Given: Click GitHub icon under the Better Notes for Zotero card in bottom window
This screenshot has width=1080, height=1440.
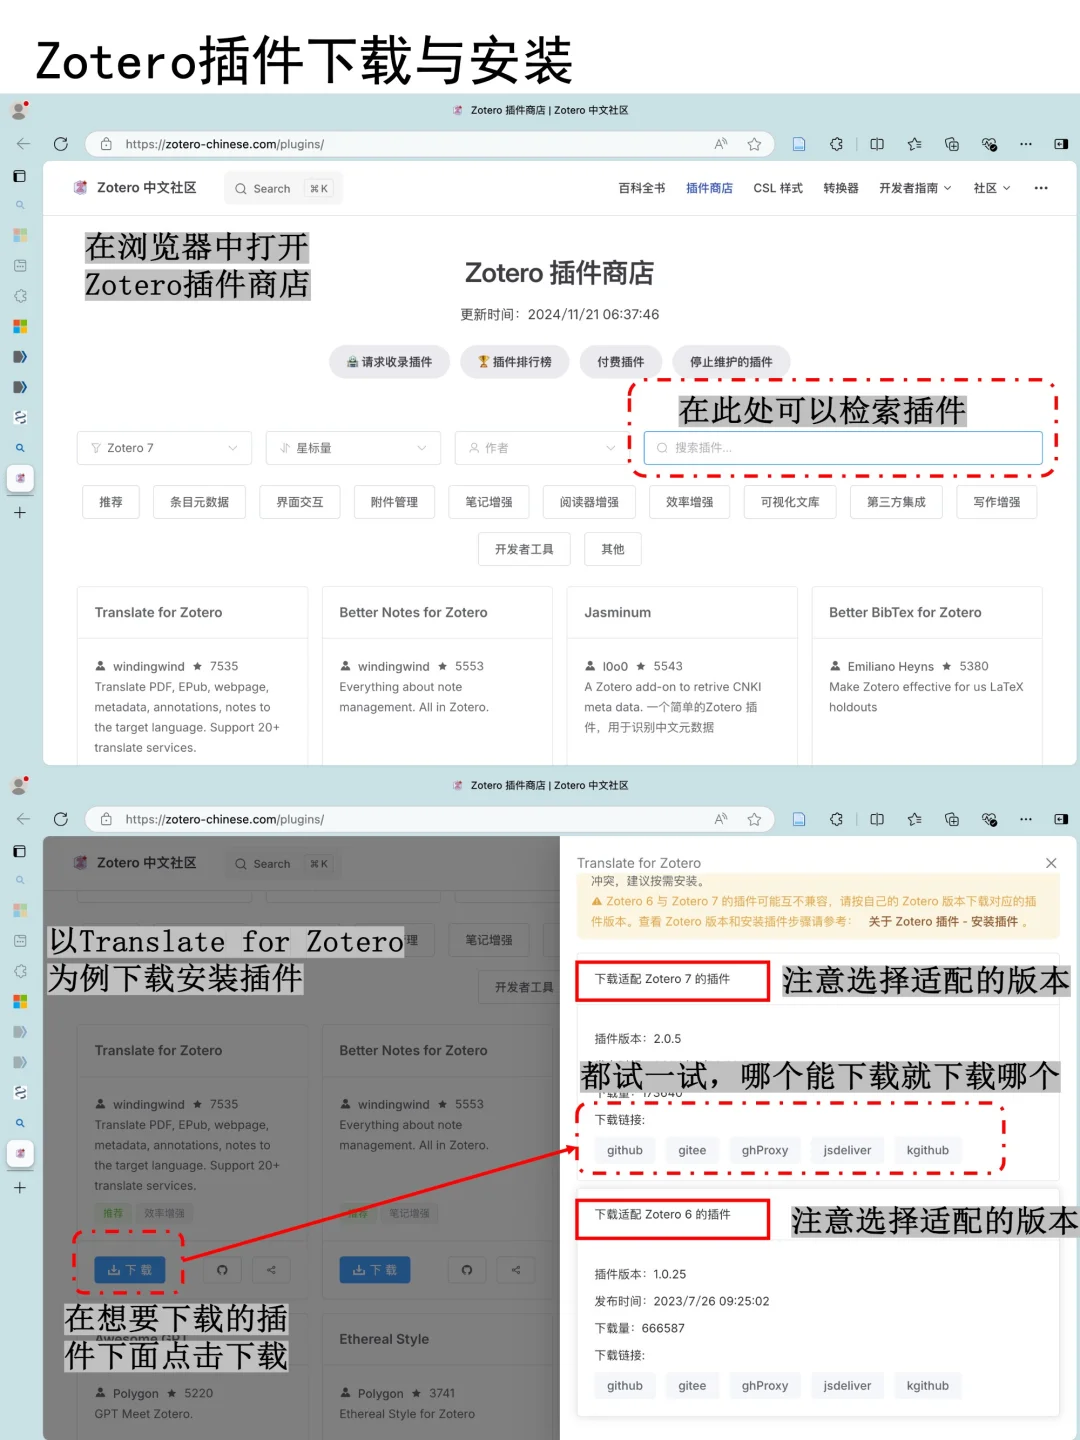Looking at the screenshot, I should (x=467, y=1270).
